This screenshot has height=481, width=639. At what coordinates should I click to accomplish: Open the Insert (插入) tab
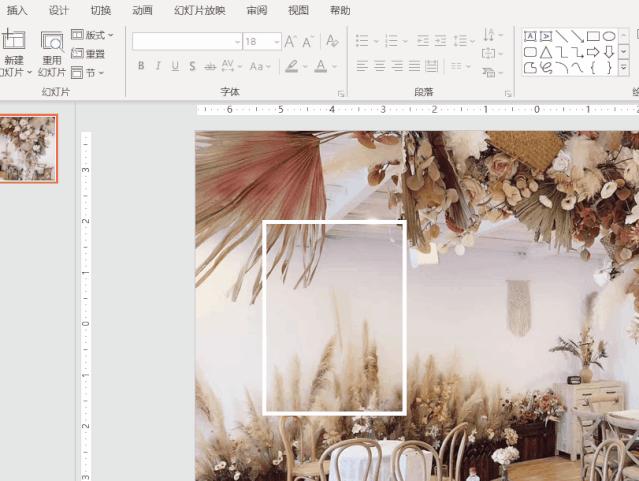[x=17, y=10]
